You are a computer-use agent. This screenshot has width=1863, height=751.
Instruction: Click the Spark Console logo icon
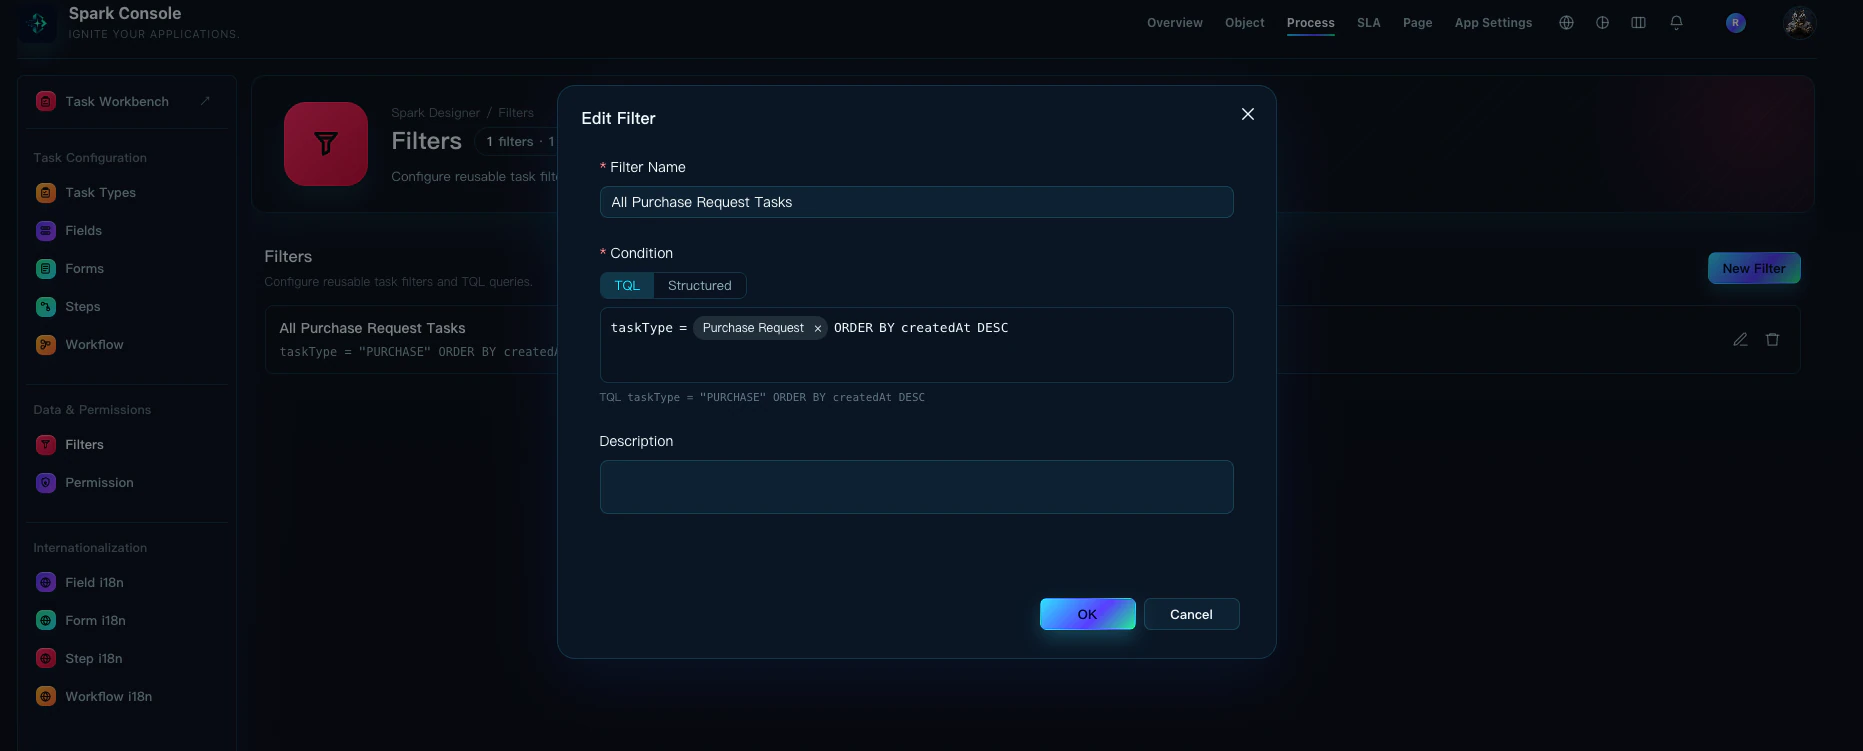pyautogui.click(x=38, y=23)
